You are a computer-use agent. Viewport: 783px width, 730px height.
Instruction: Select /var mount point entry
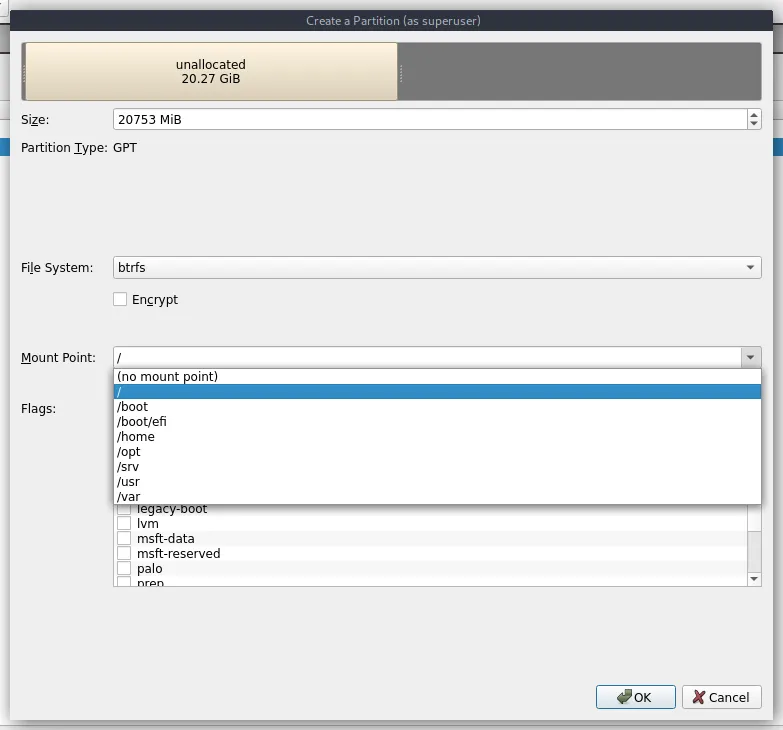coord(437,496)
